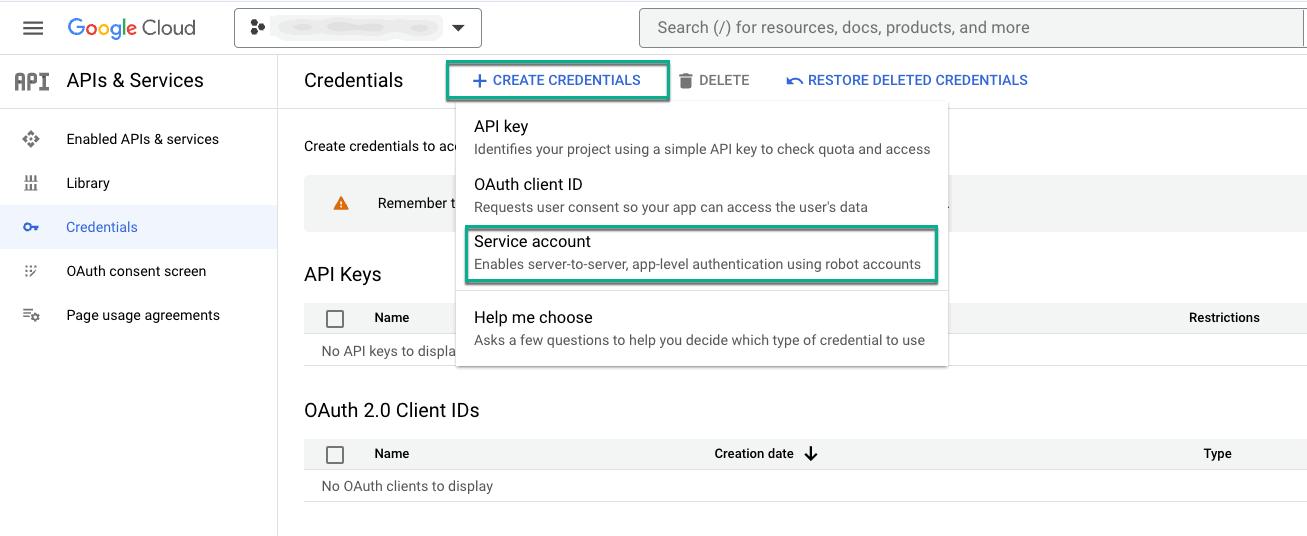Click the OAuth 2.0 Client IDs heading
1307x536 pixels.
tap(392, 410)
